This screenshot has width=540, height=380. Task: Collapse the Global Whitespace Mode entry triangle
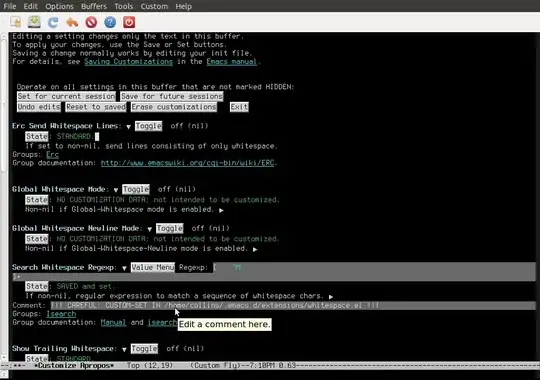[116, 190]
